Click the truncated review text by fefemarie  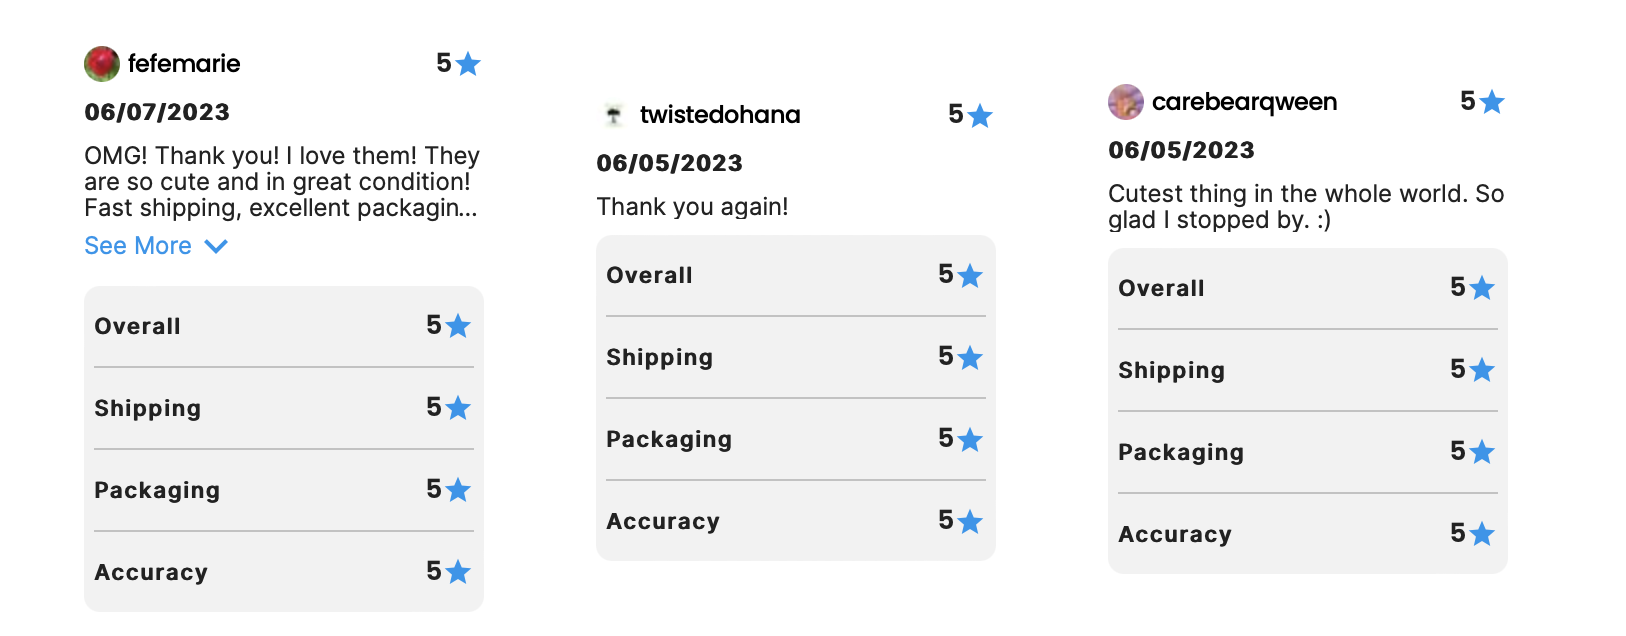[x=281, y=182]
